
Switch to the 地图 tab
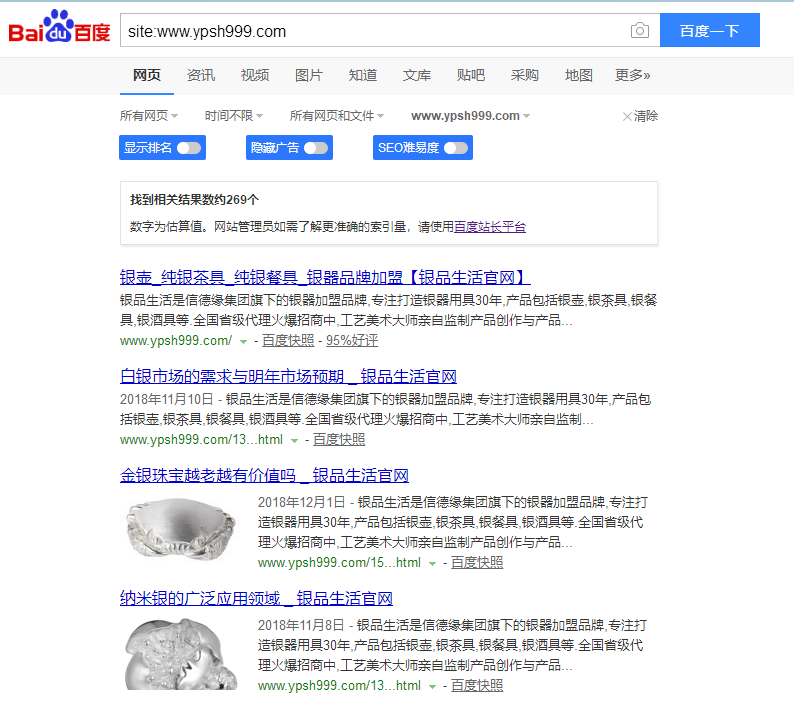coord(579,75)
